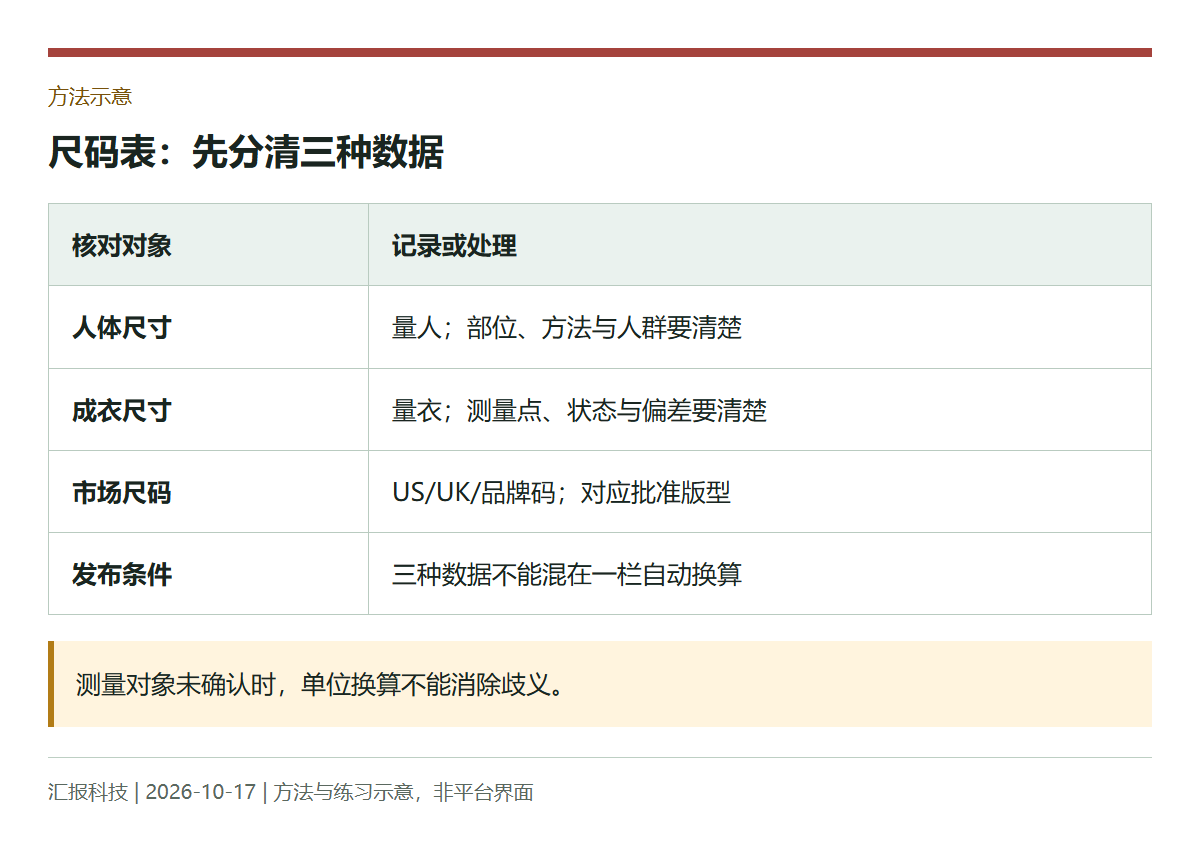Click the heading '尺码表：先分清三种数据'
Screen dimensions: 1200x852
coord(246,153)
